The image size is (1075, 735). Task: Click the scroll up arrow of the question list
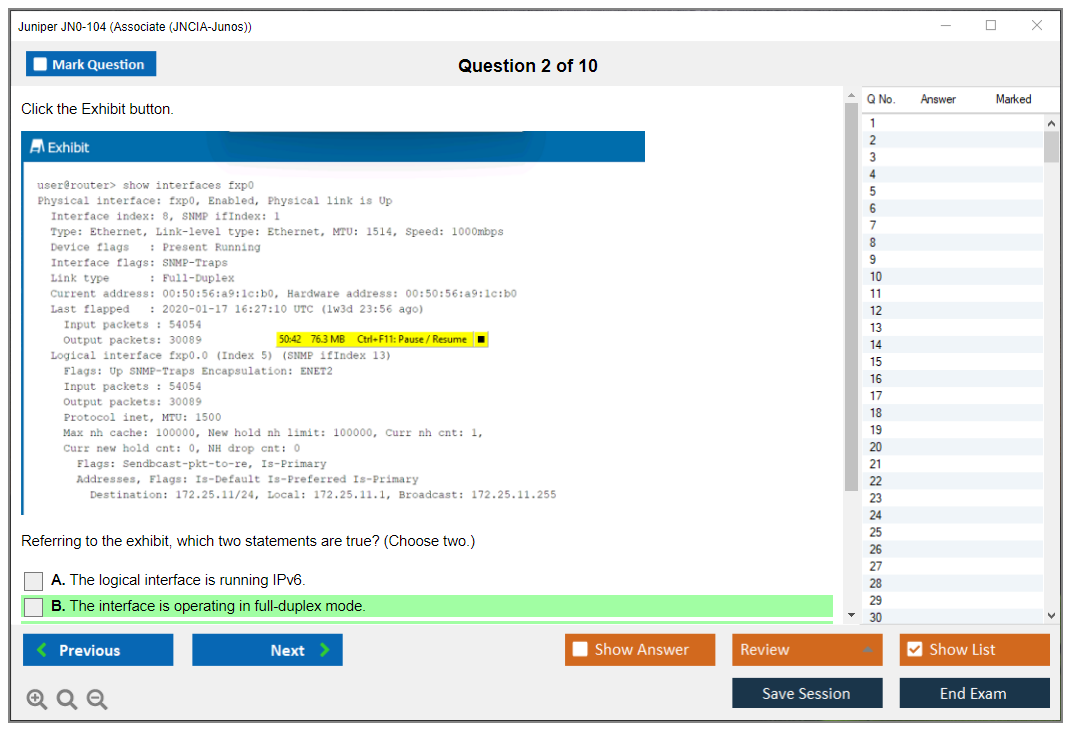point(1051,122)
